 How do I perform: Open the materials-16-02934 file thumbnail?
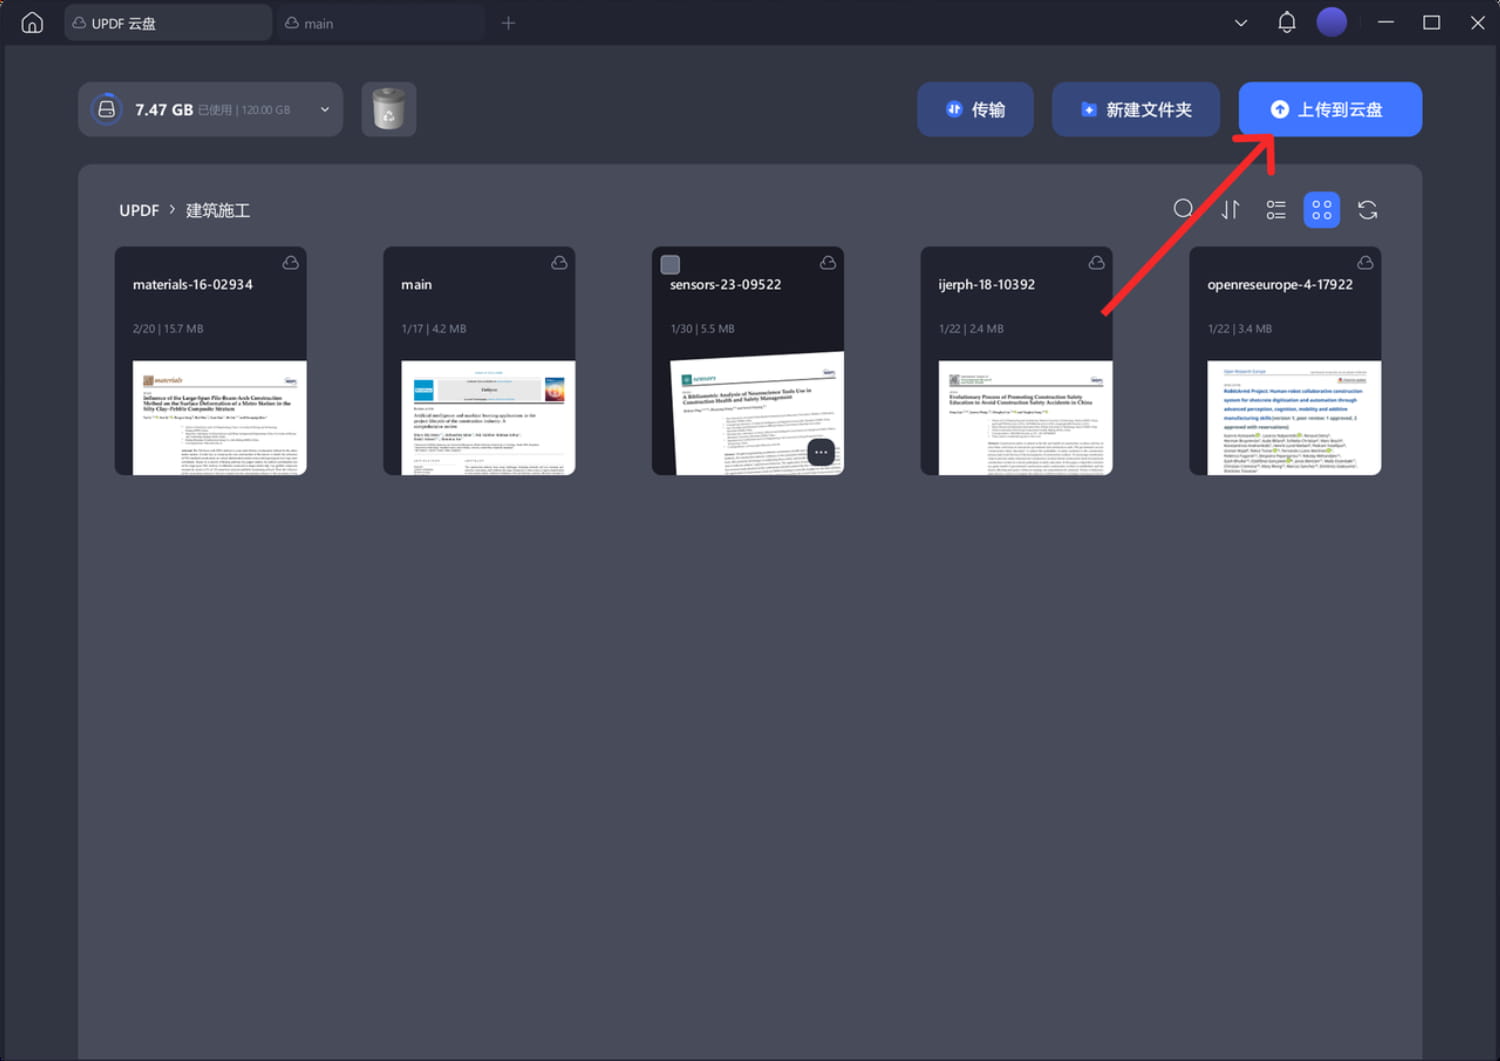[219, 417]
